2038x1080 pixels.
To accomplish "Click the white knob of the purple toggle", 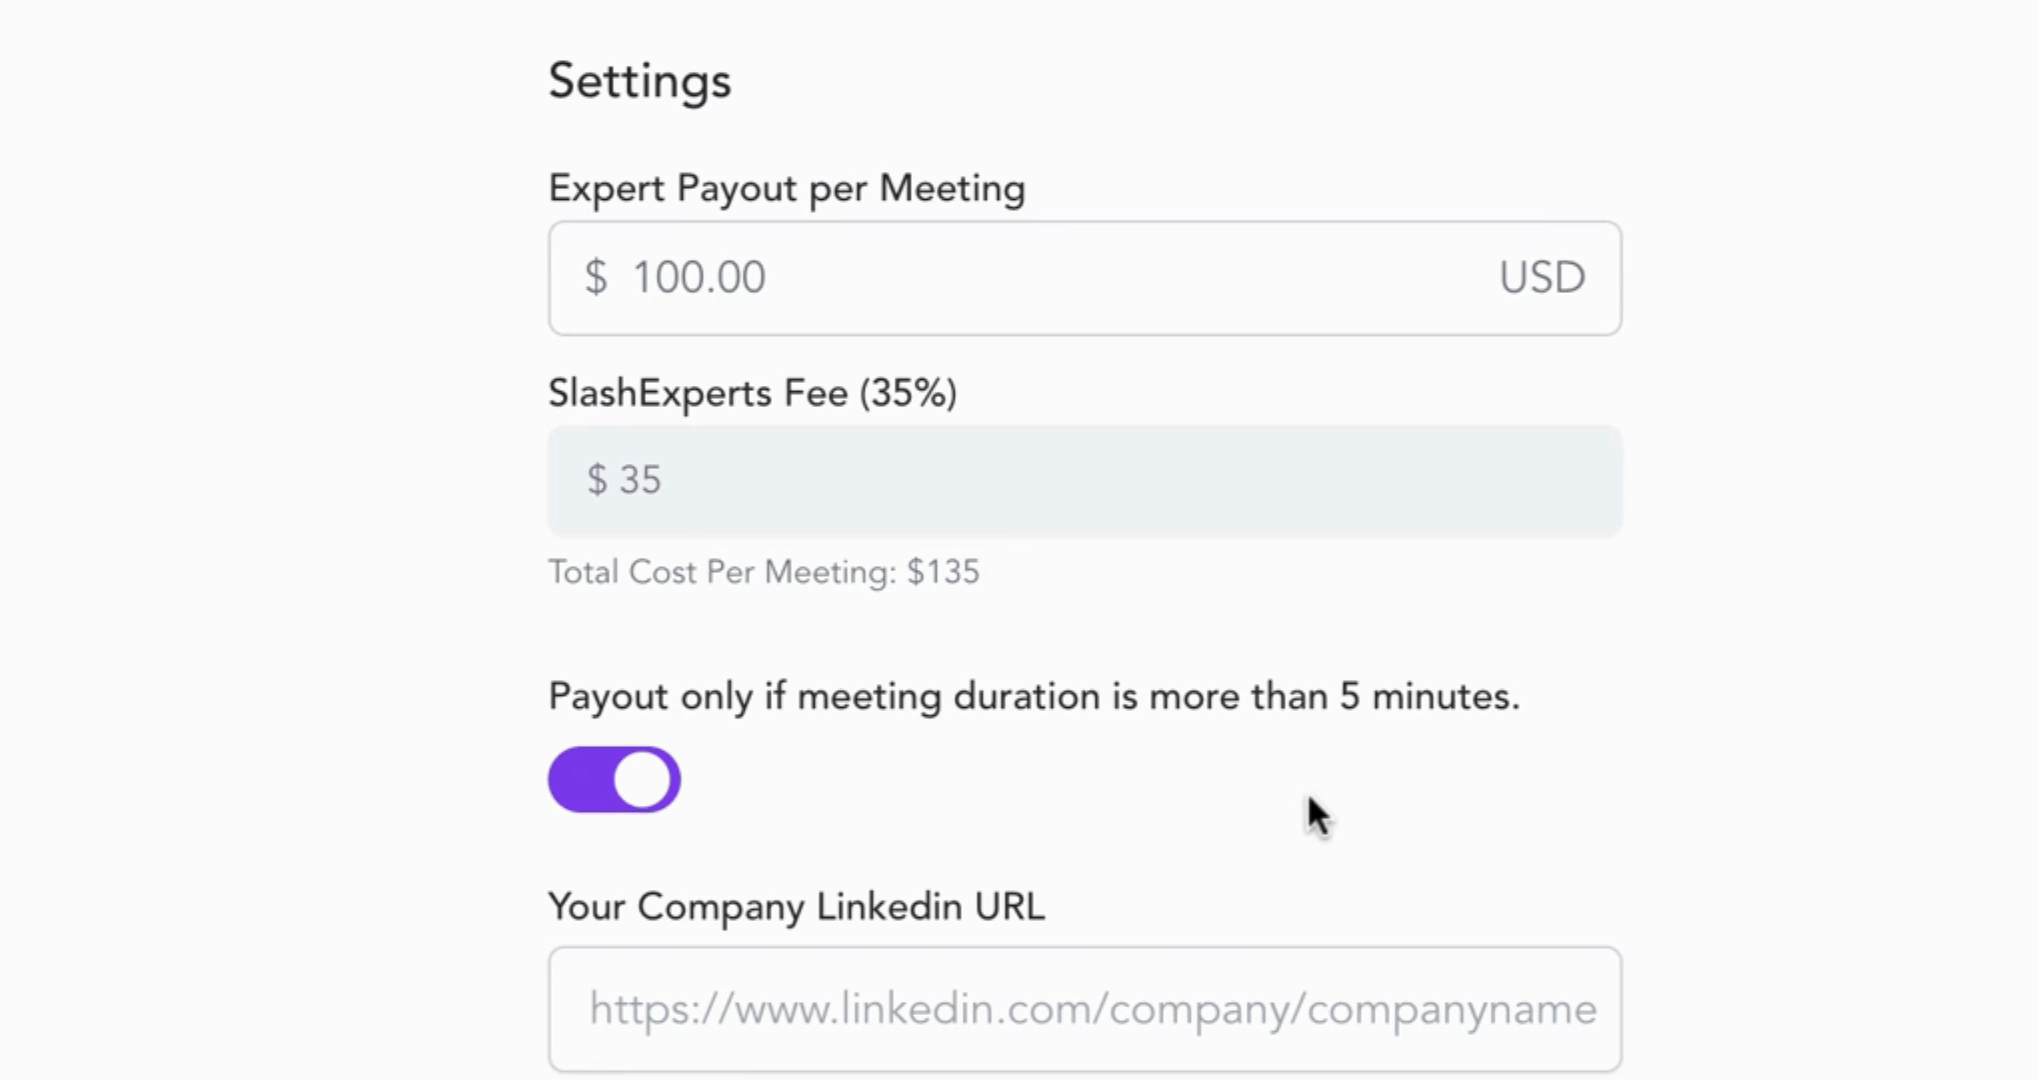I will coord(643,780).
